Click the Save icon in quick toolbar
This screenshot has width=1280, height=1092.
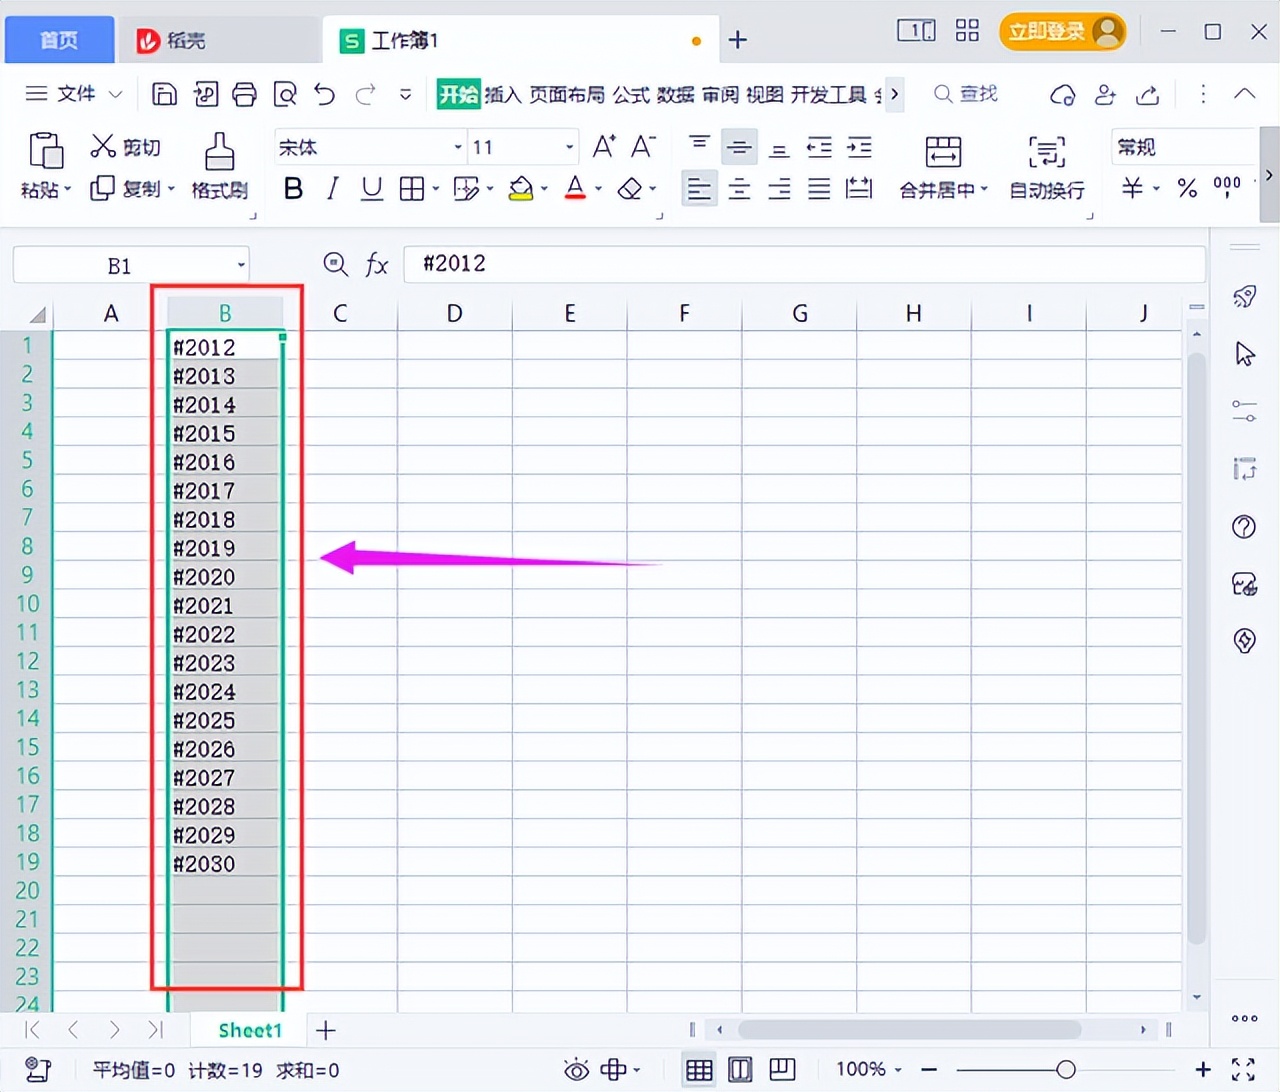tap(164, 94)
